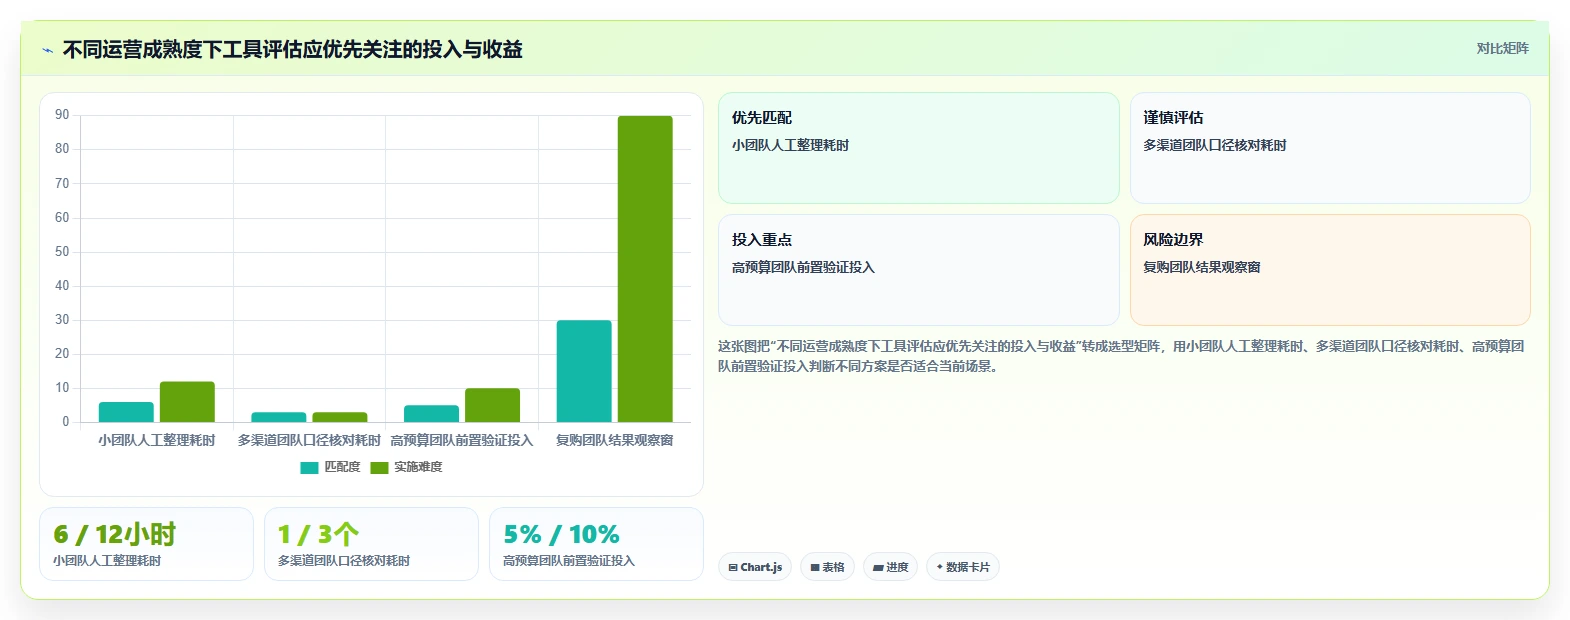Click the x-axis label 小团队人工整理耗时
The height and width of the screenshot is (620, 1570).
[157, 440]
